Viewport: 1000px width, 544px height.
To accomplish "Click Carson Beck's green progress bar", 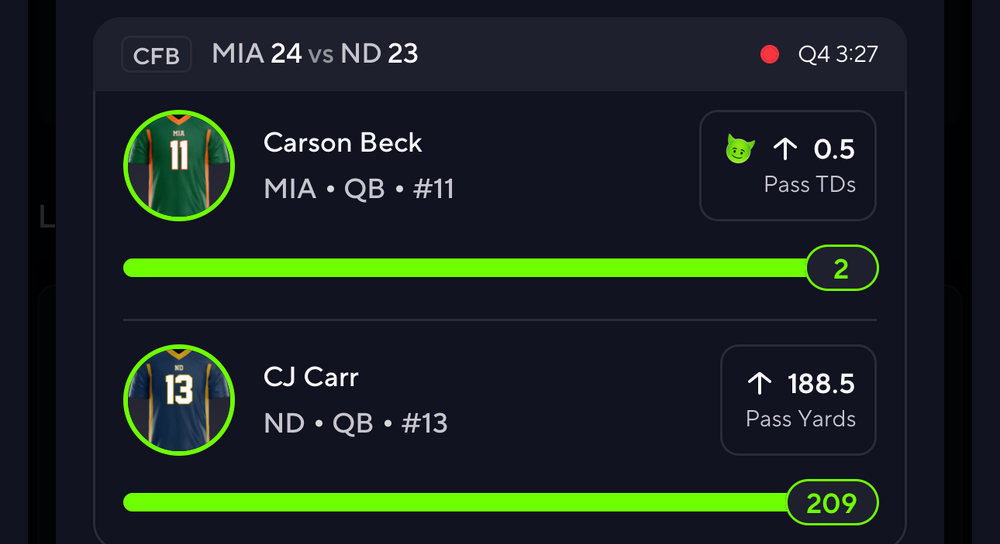I will click(x=465, y=268).
